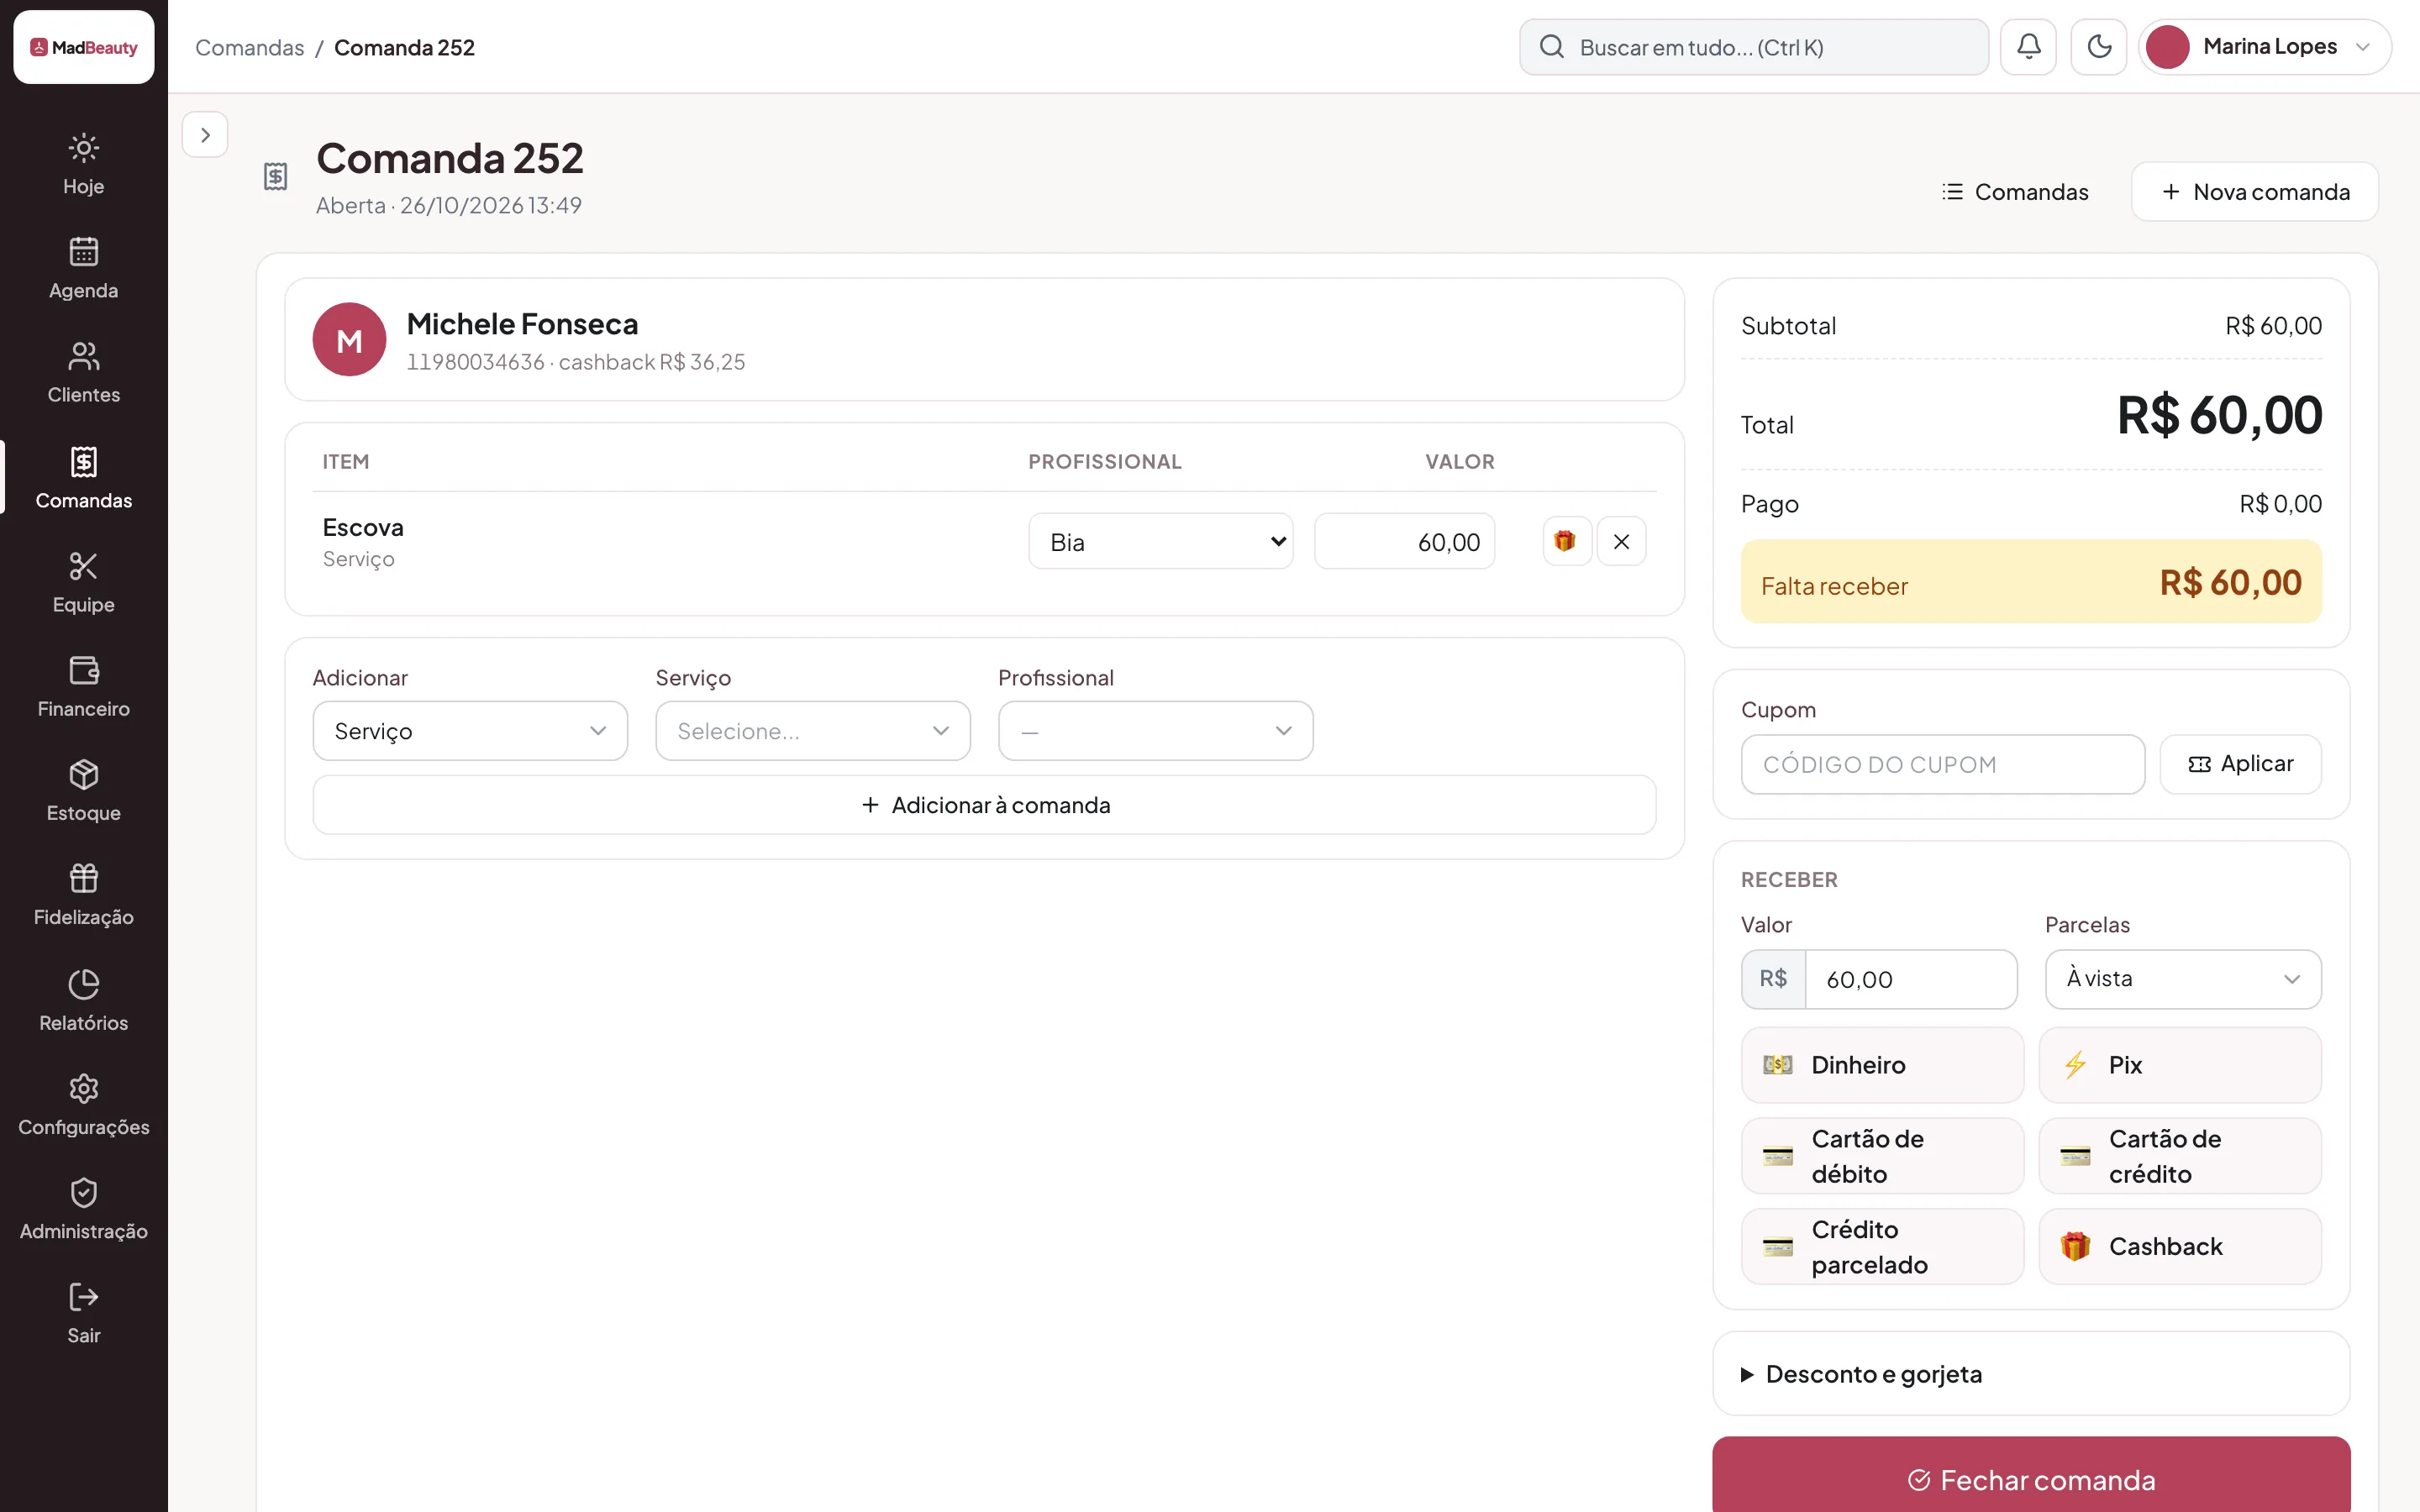Select Comandas in the sidebar
This screenshot has width=2420, height=1512.
point(84,478)
